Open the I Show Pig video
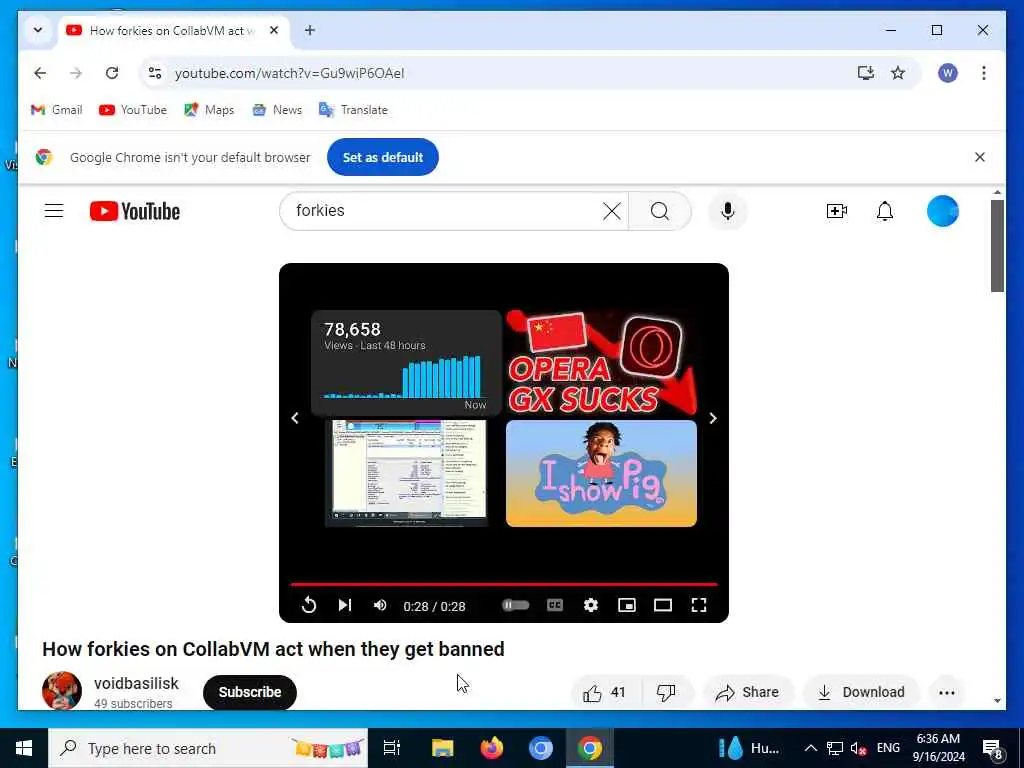This screenshot has width=1024, height=768. (601, 473)
